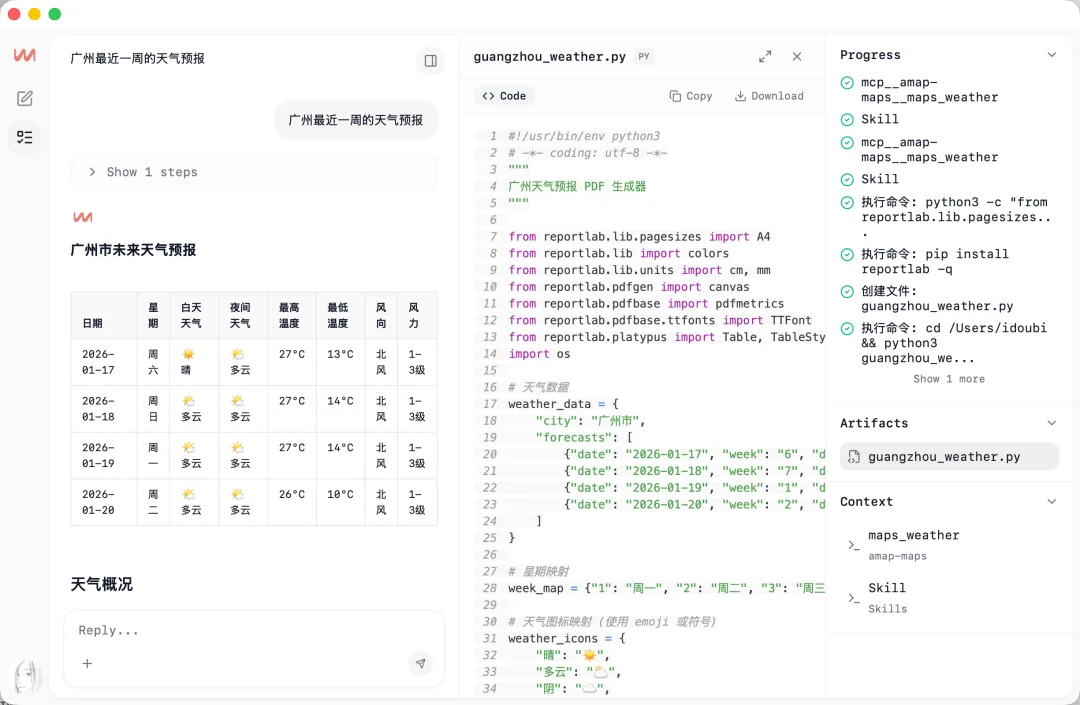Click the Skill terminal icon under Context
Image resolution: width=1080 pixels, height=705 pixels.
pyautogui.click(x=852, y=599)
